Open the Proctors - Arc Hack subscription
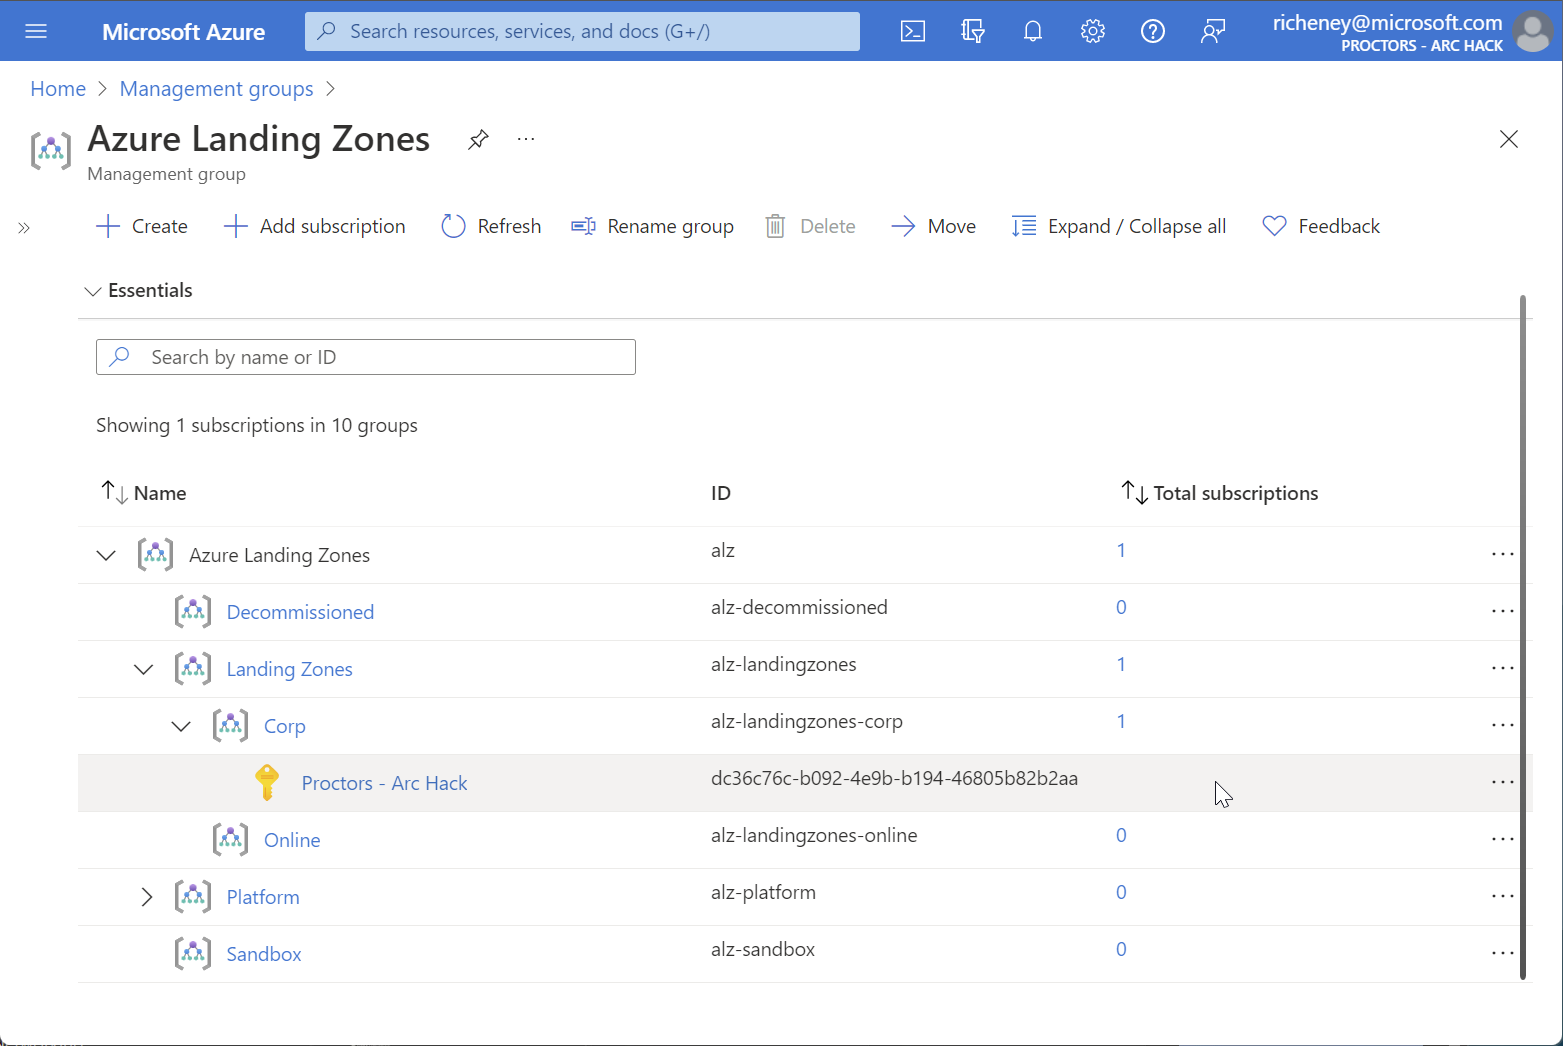 tap(384, 783)
